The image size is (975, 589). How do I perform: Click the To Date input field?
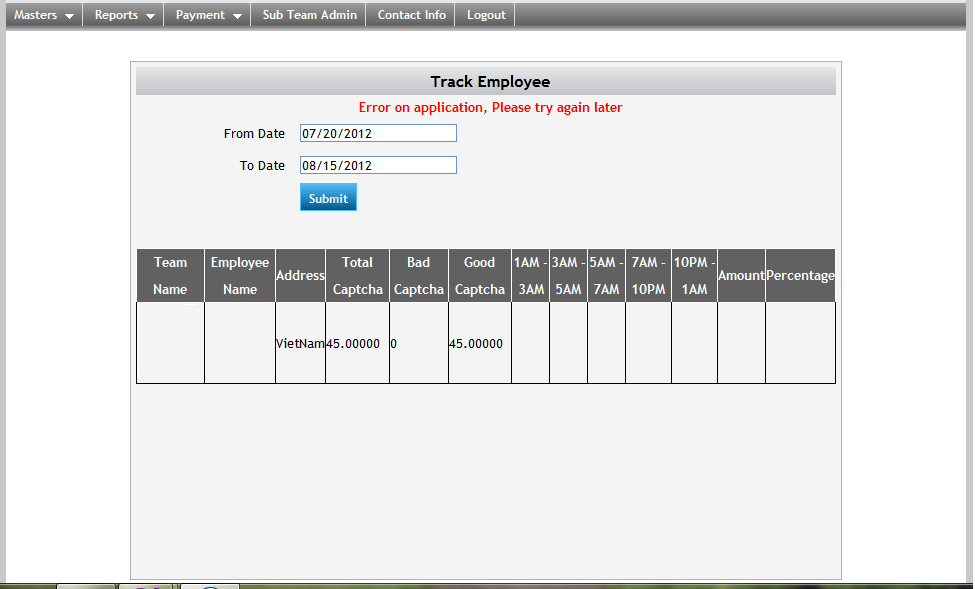click(x=378, y=165)
